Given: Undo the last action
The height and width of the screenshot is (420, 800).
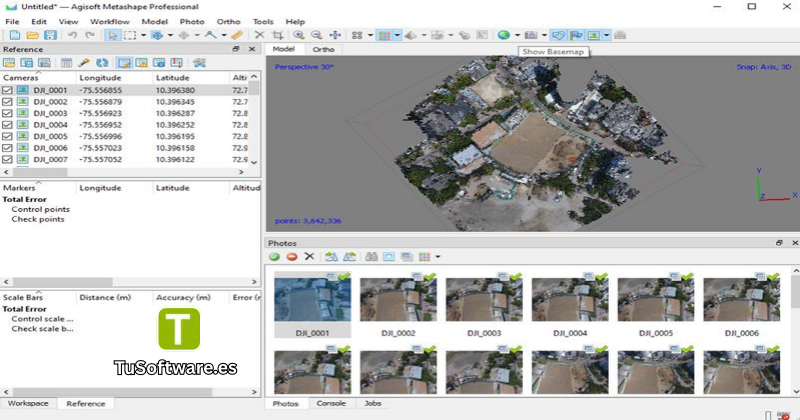Looking at the screenshot, I should coord(72,35).
